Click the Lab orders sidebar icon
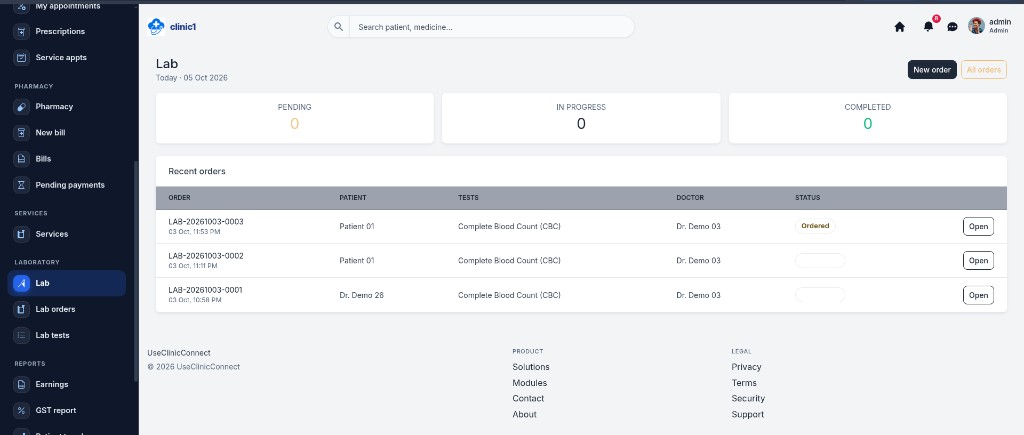Image resolution: width=1024 pixels, height=435 pixels. point(22,309)
